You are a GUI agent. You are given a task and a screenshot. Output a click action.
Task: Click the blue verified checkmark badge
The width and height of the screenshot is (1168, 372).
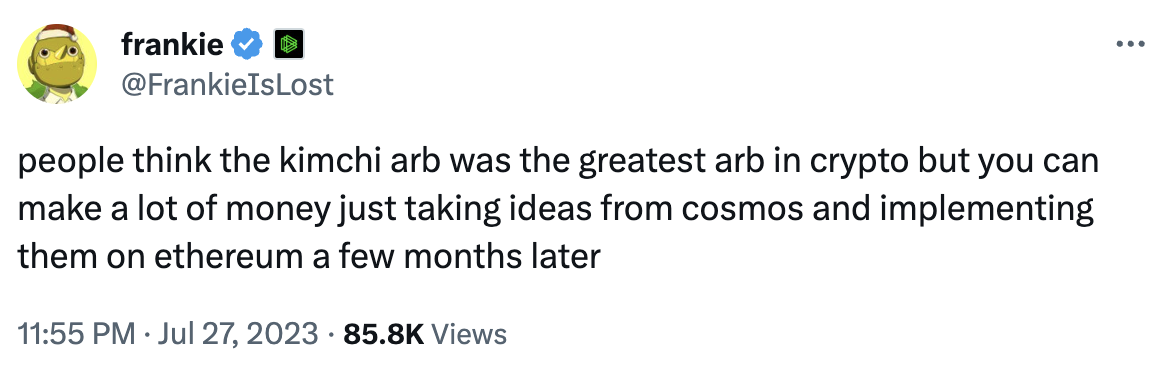[x=249, y=46]
